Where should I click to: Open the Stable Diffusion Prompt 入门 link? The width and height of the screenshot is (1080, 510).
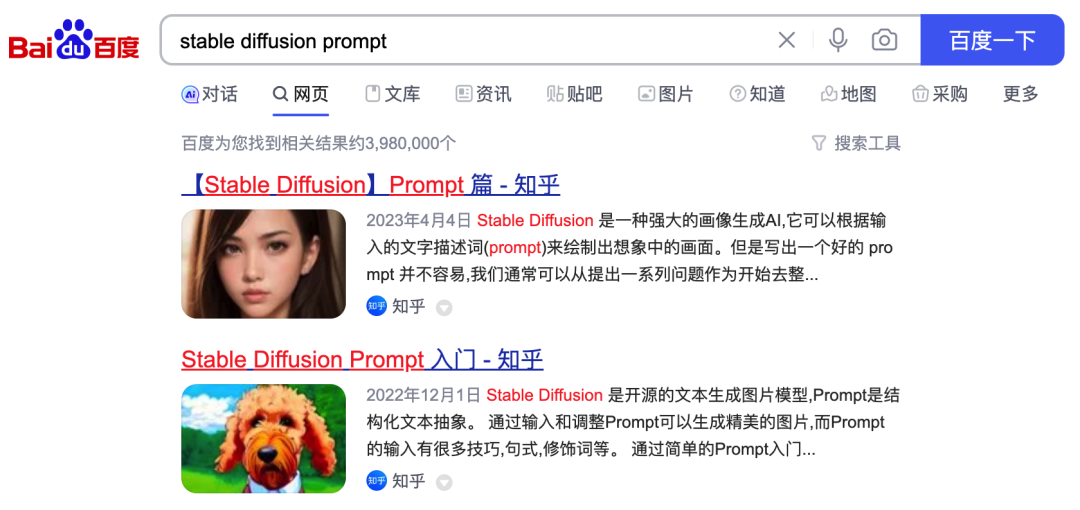click(362, 359)
